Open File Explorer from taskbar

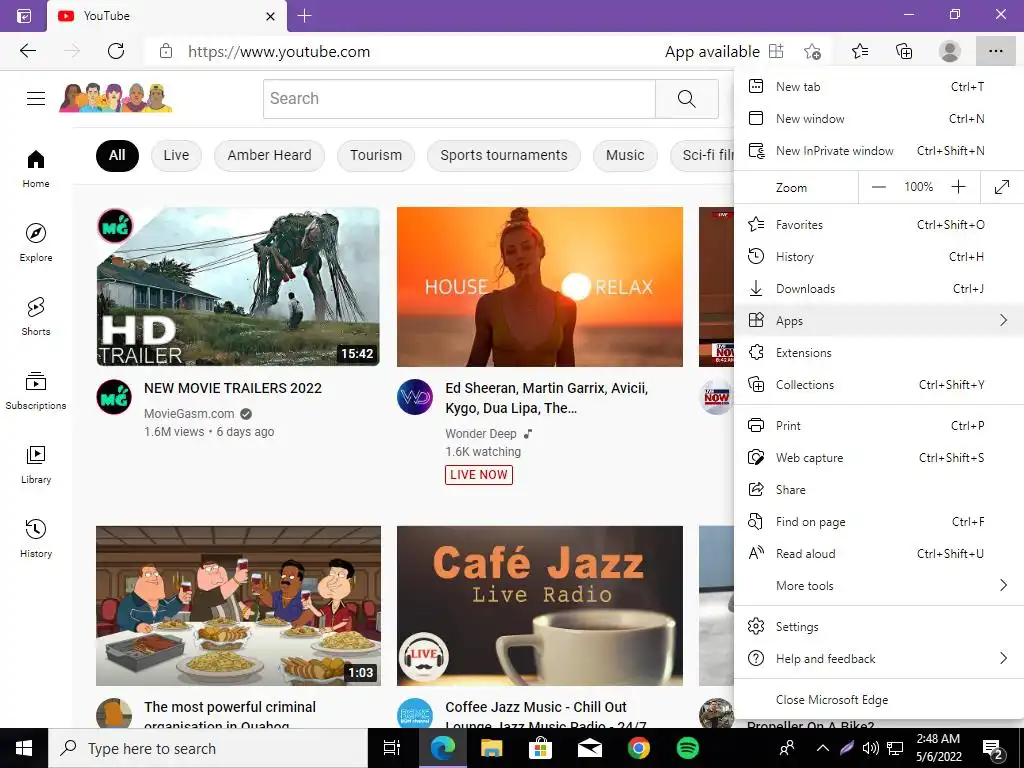[x=491, y=748]
